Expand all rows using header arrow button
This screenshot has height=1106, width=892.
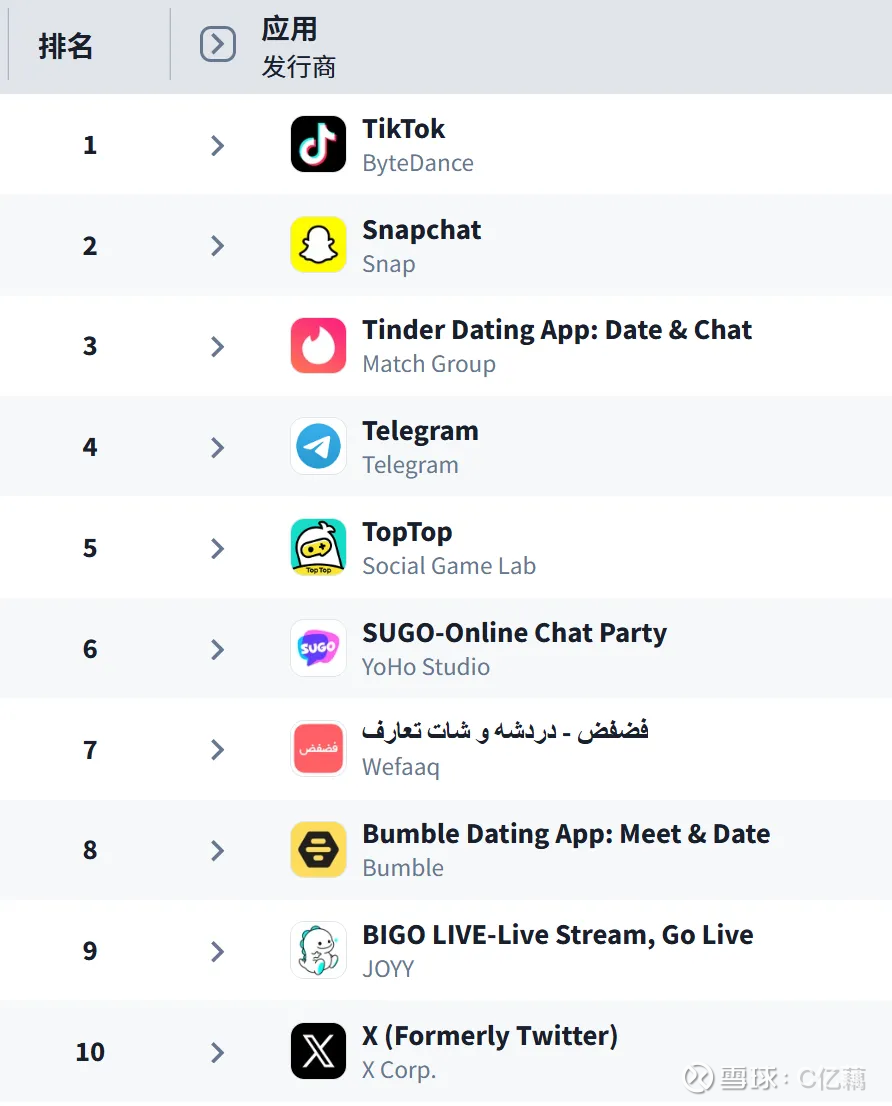(218, 44)
